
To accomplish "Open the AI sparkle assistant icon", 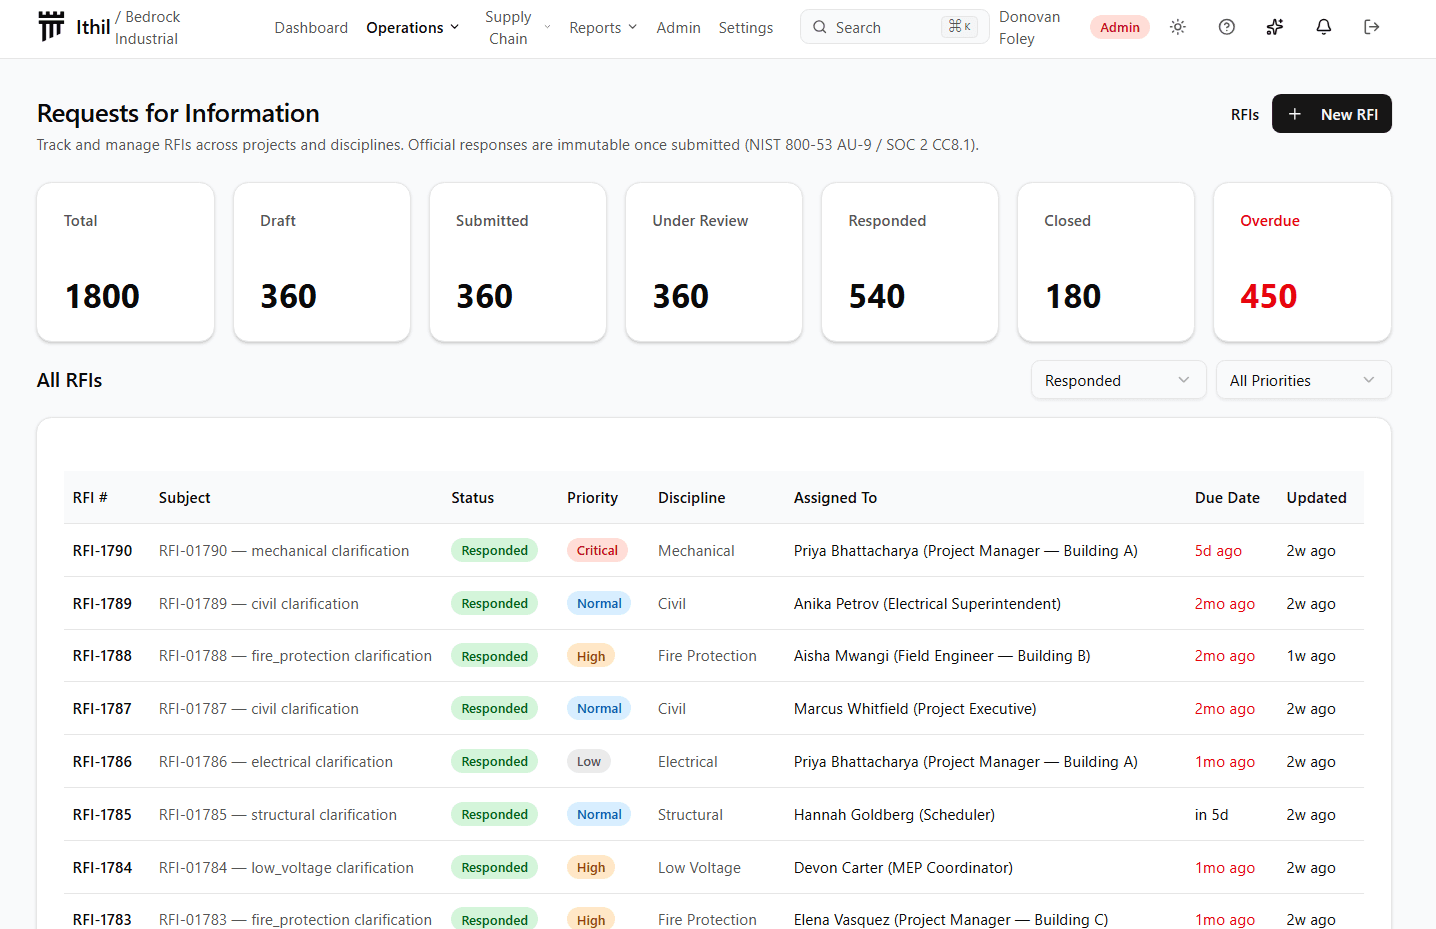I will click(x=1275, y=27).
